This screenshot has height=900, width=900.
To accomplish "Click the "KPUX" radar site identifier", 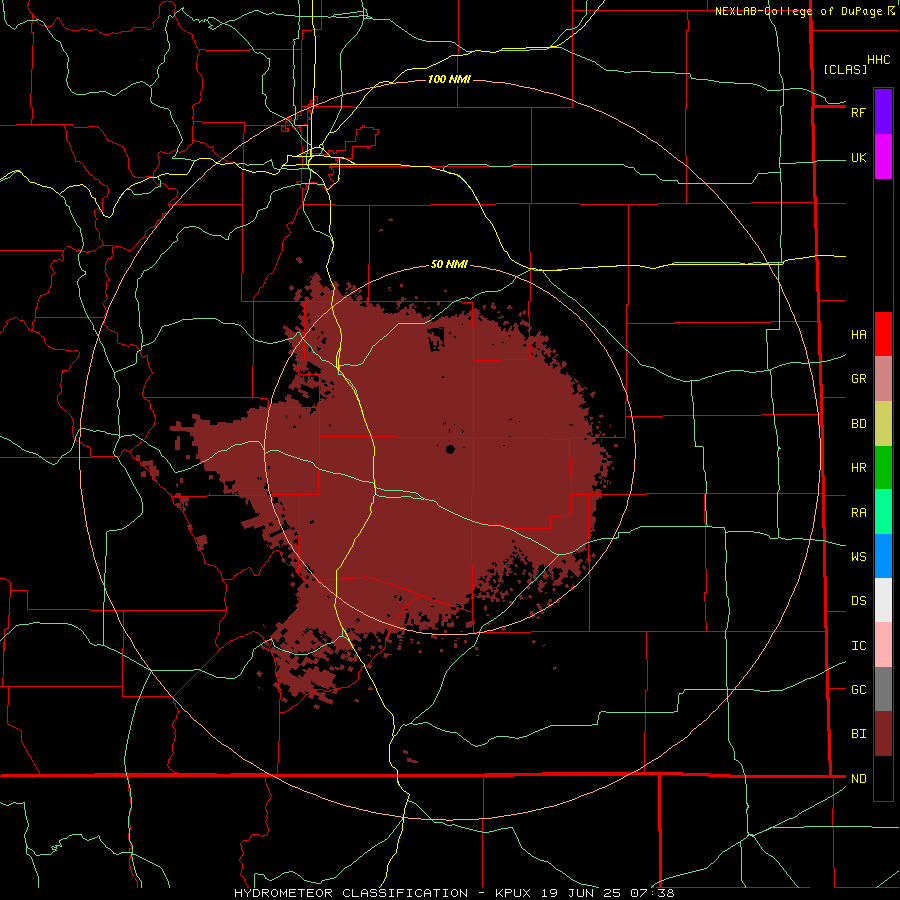I will coord(513,893).
